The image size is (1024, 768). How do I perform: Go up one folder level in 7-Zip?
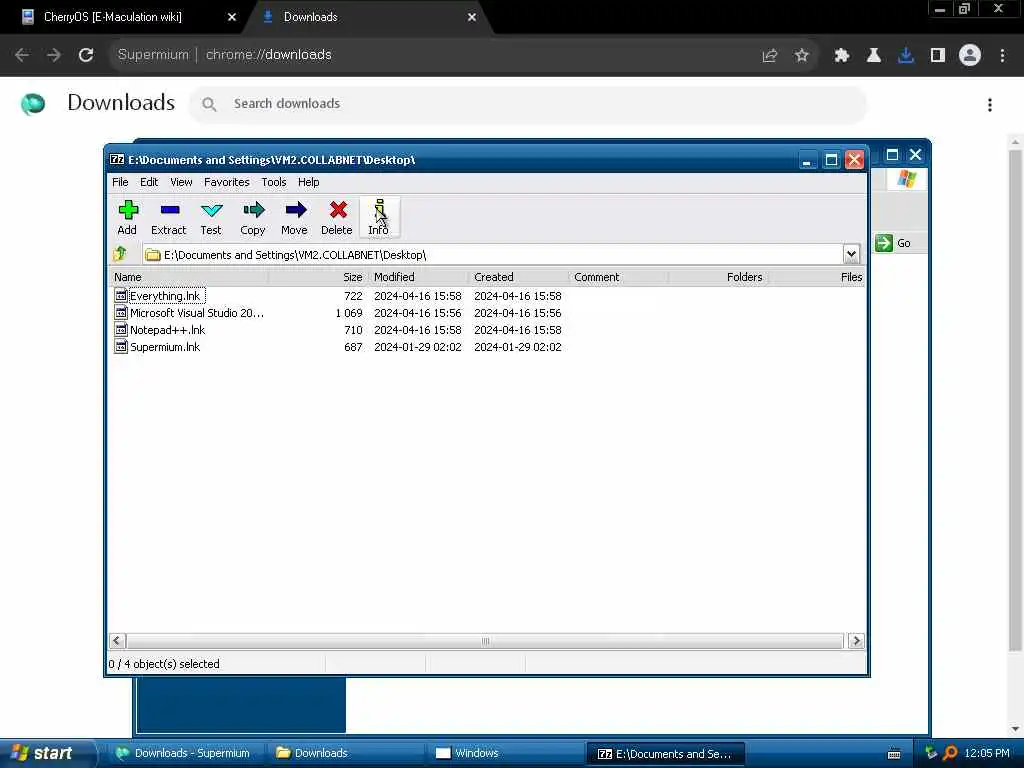120,254
